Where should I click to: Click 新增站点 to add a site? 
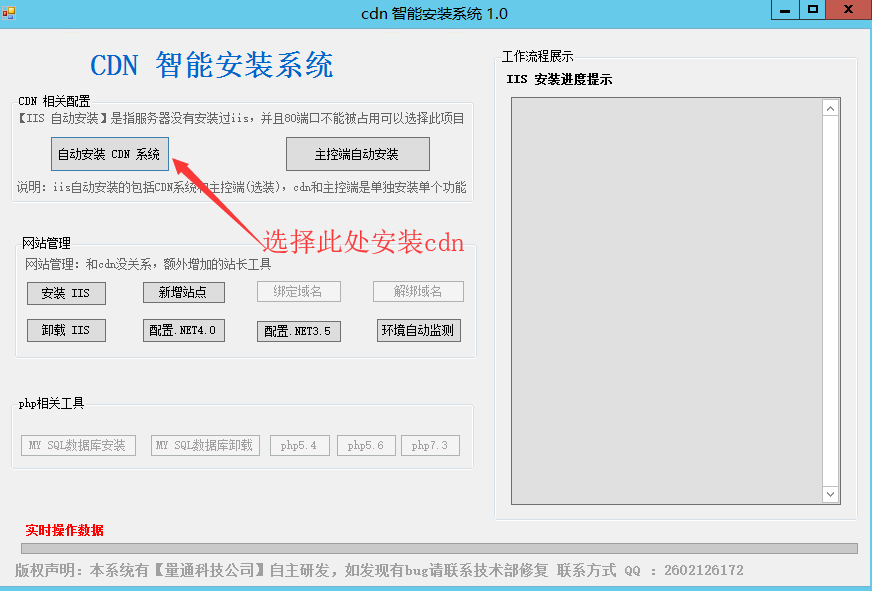pyautogui.click(x=183, y=292)
